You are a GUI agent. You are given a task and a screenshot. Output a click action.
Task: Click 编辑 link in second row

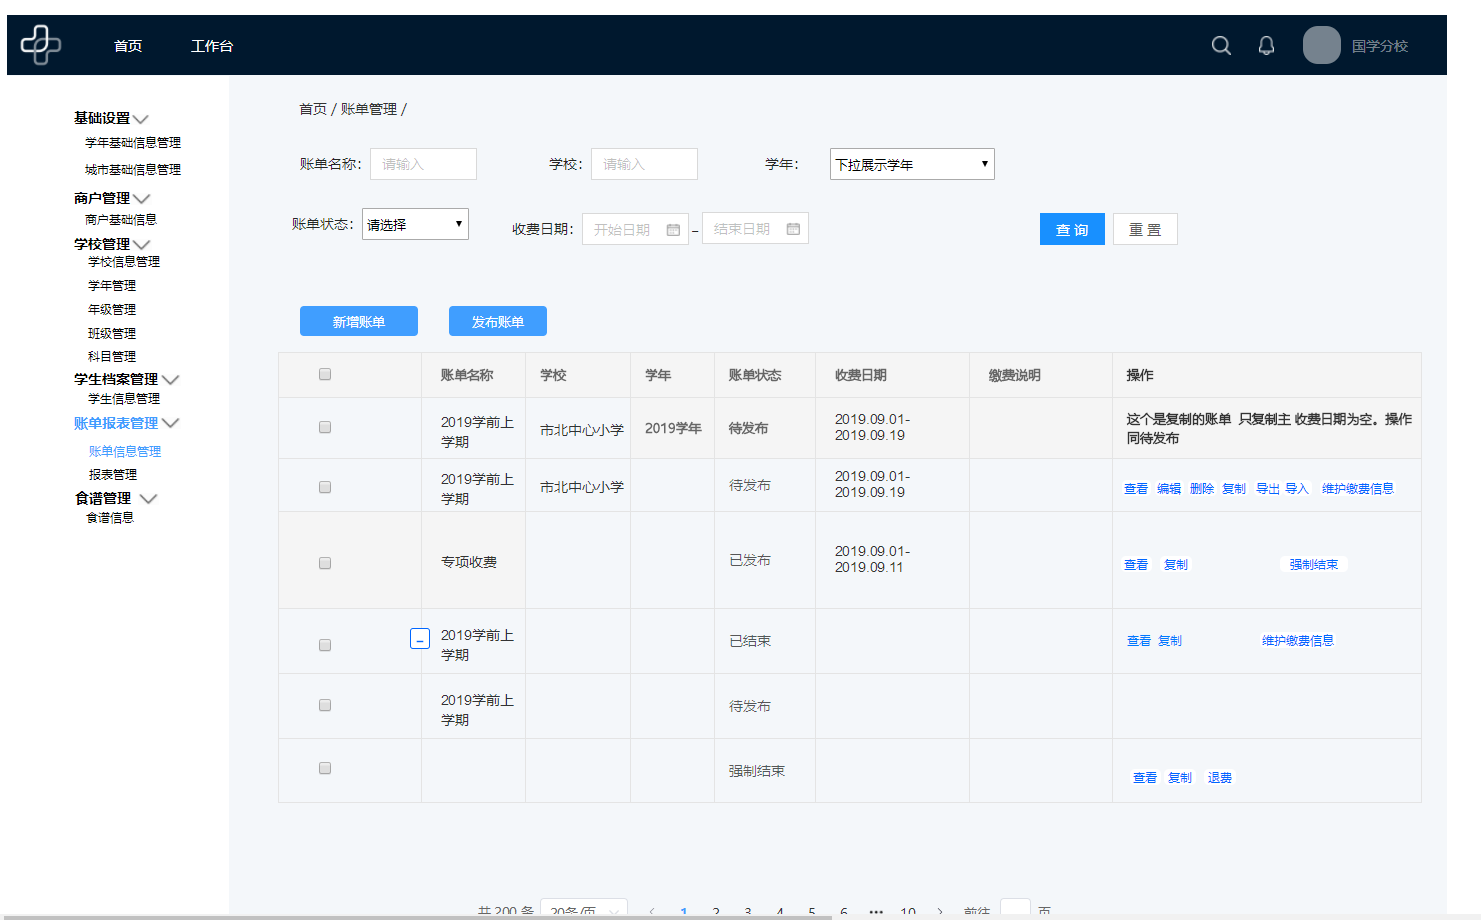pyautogui.click(x=1169, y=489)
